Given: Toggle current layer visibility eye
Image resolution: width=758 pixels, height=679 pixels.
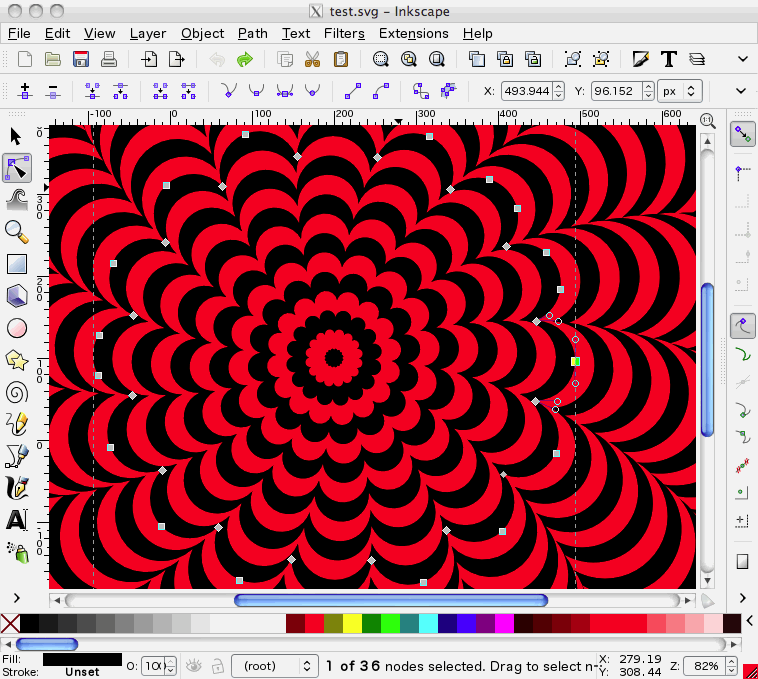Looking at the screenshot, I should 194,666.
